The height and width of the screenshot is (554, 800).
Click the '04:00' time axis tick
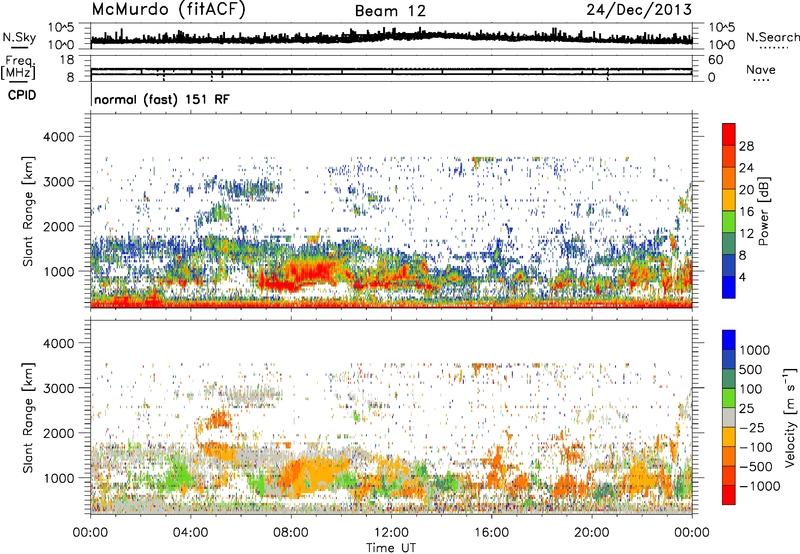pyautogui.click(x=191, y=532)
